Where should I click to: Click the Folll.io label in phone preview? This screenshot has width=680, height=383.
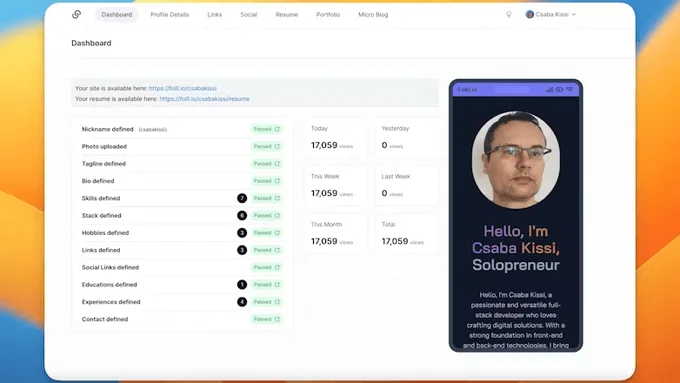pyautogui.click(x=467, y=90)
